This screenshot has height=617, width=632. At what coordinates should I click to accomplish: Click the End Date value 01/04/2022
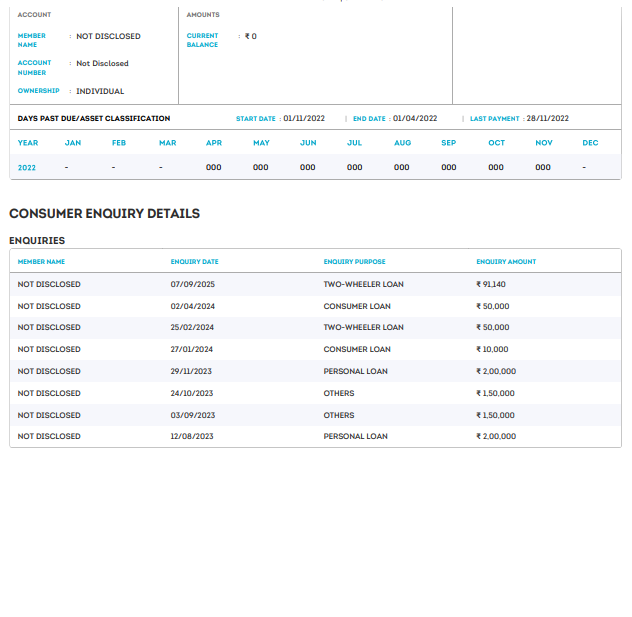point(415,119)
